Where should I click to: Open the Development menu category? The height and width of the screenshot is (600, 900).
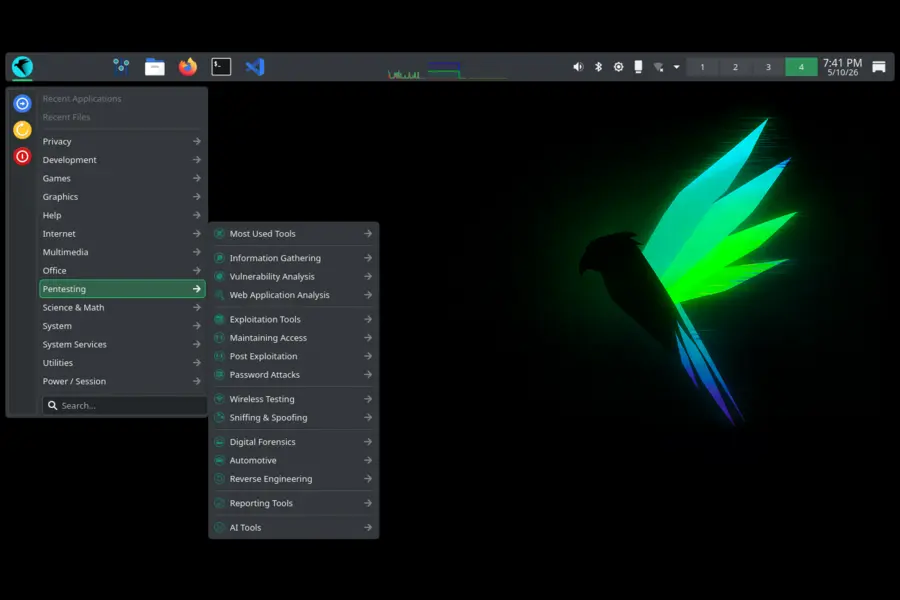click(x=122, y=160)
